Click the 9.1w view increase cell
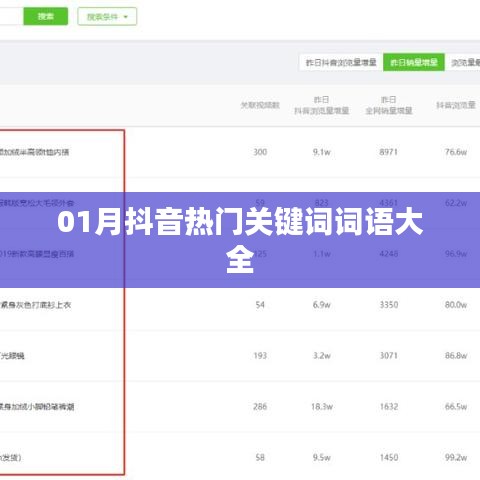This screenshot has height=480, width=480. pos(322,152)
